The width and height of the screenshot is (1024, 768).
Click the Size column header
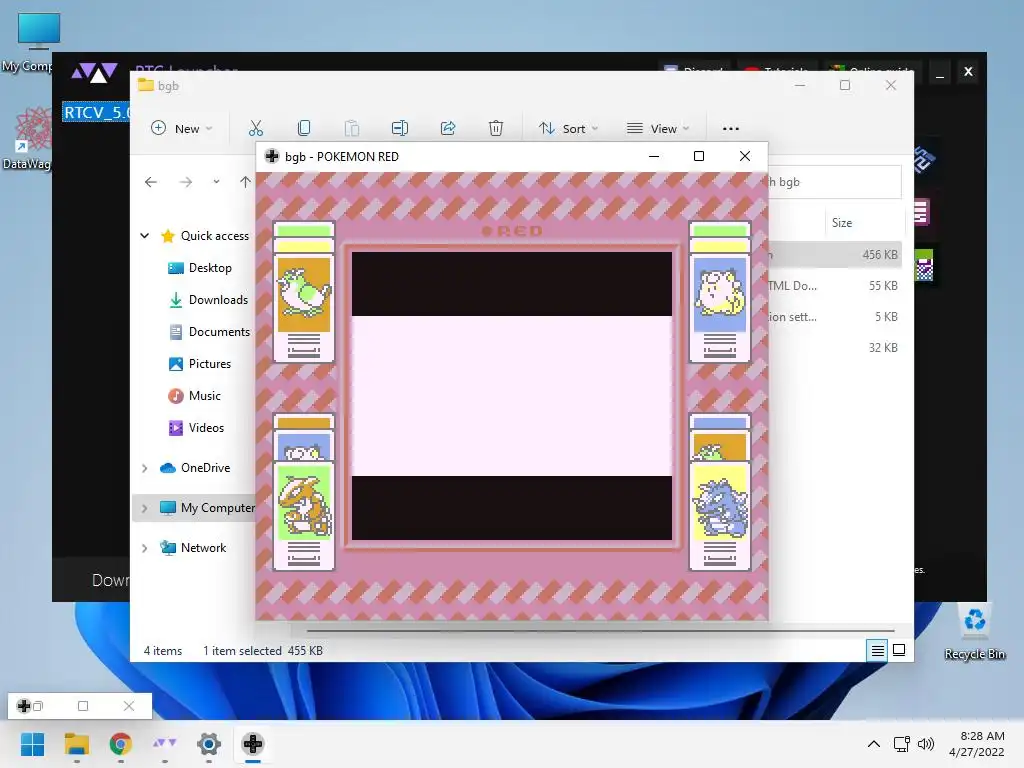click(842, 223)
